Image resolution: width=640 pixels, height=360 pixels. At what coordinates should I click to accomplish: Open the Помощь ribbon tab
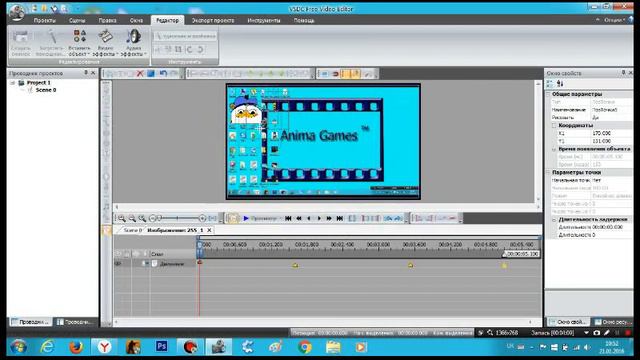[304, 20]
